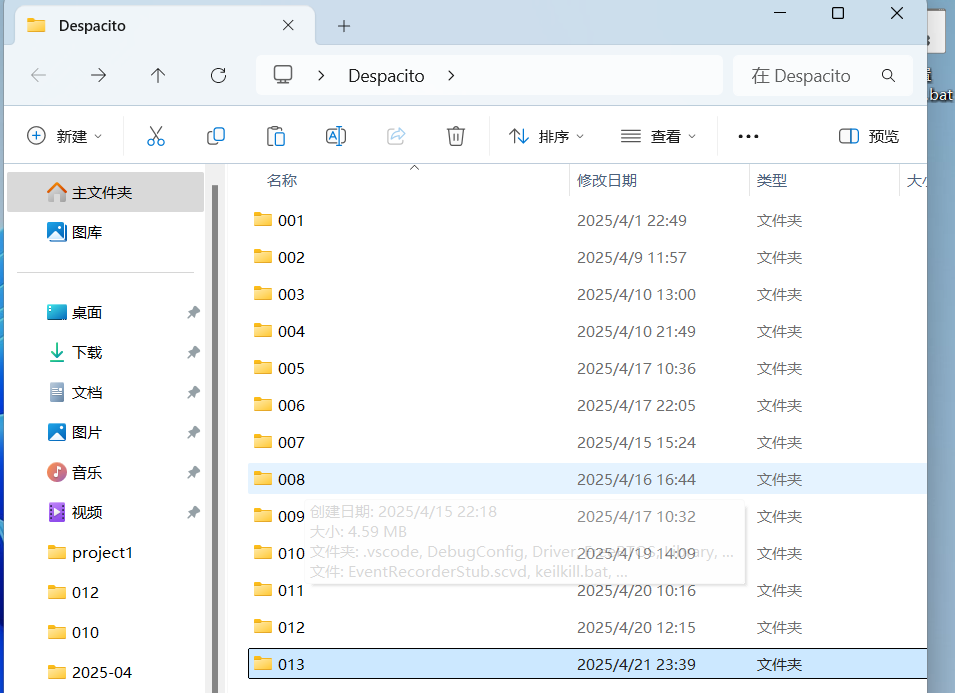Select folder 002 in file list

point(587,258)
